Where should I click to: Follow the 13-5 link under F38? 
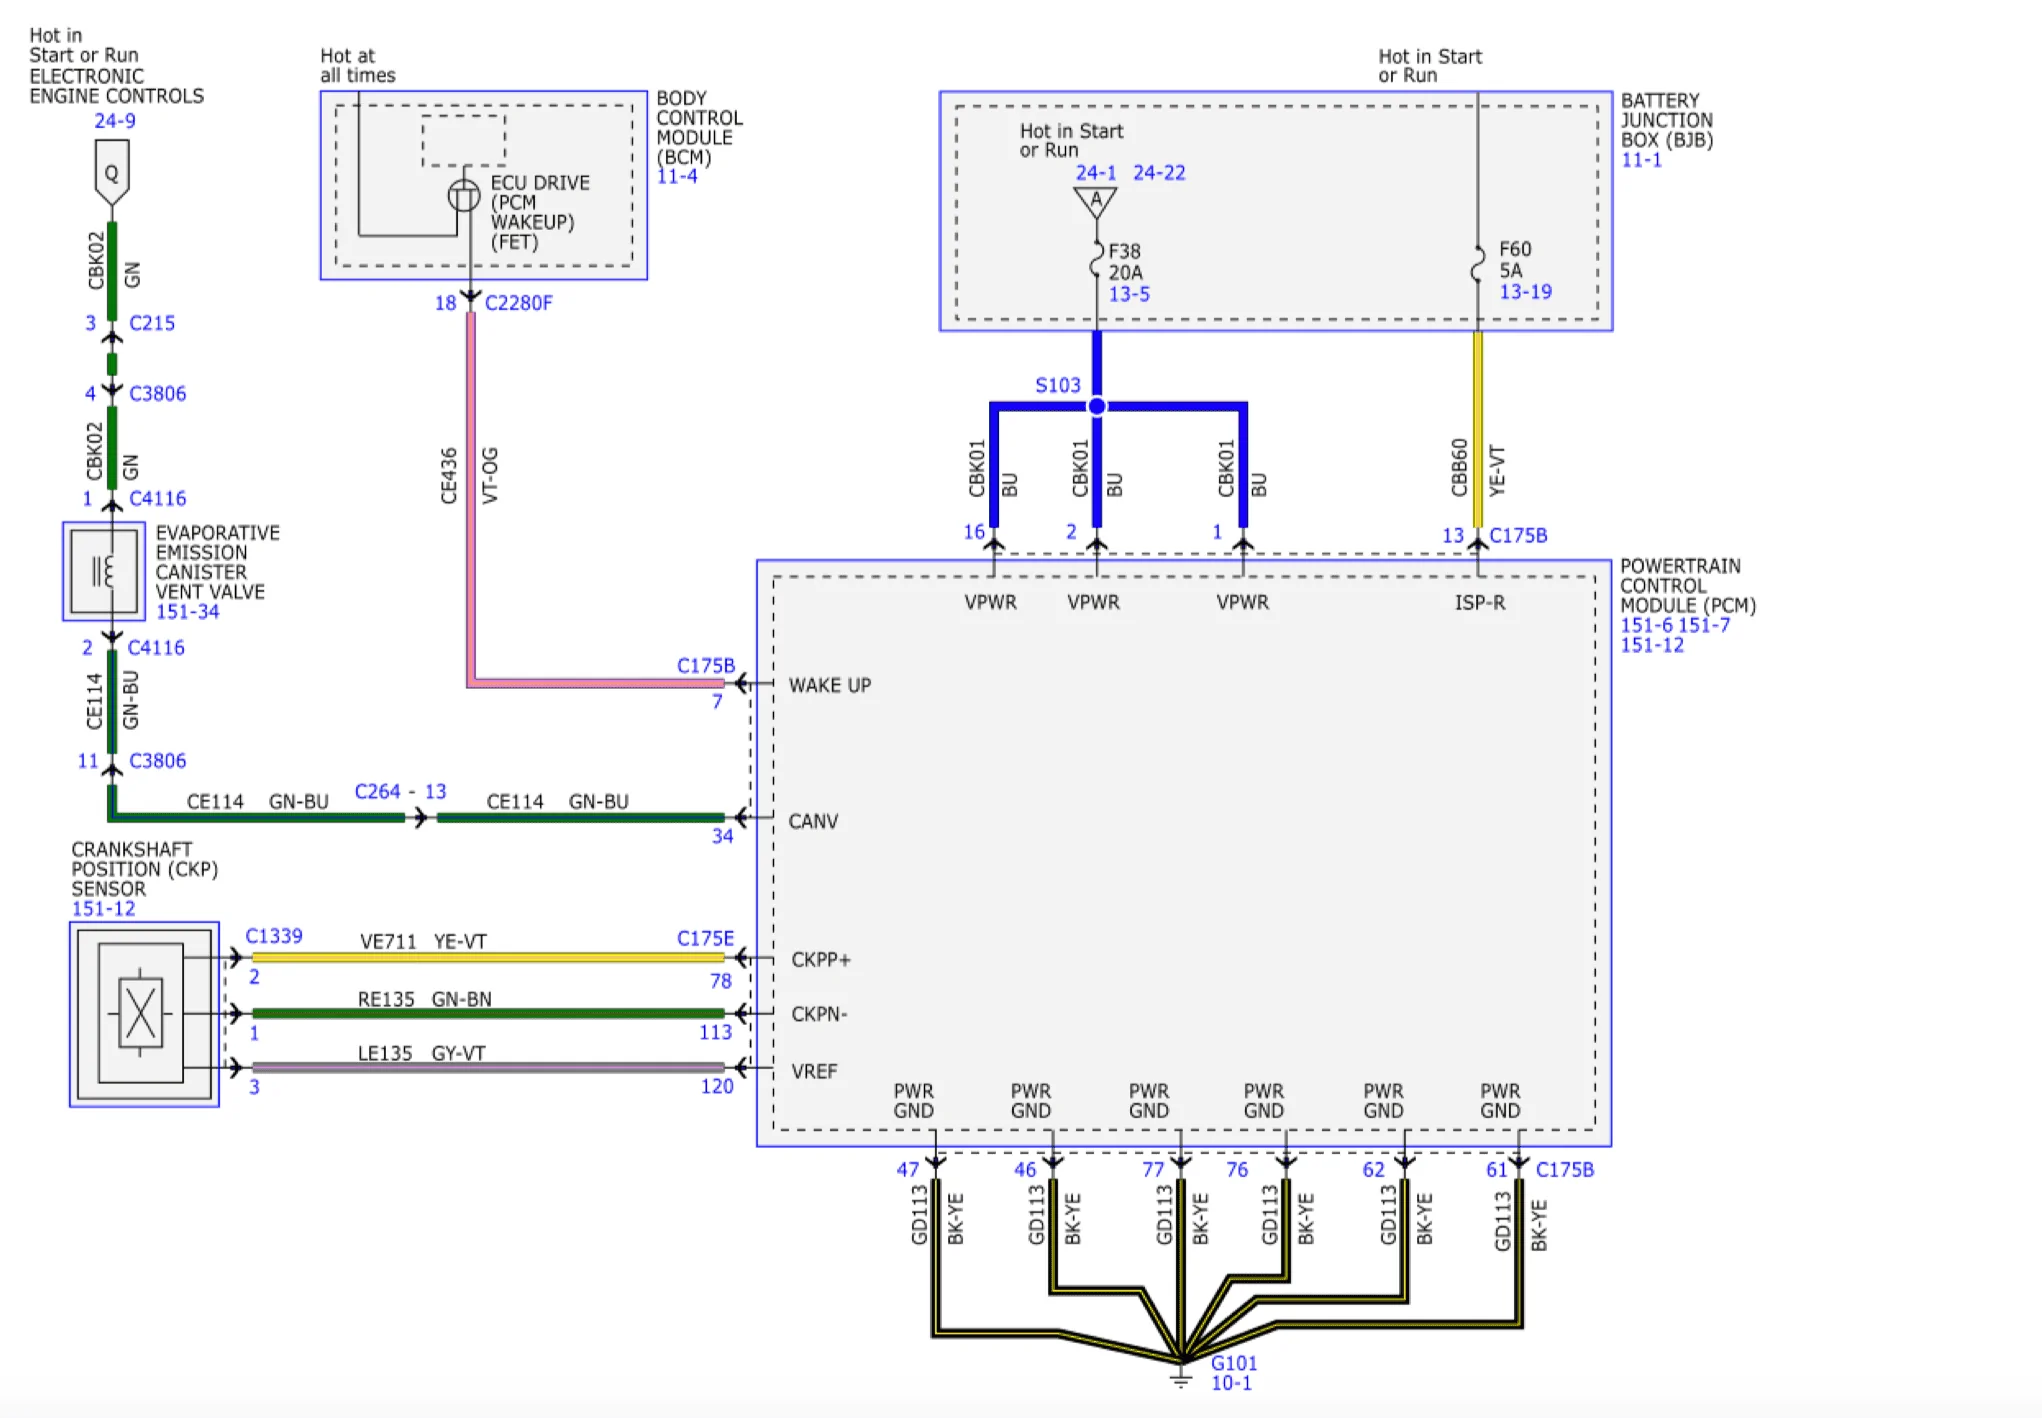(1129, 294)
